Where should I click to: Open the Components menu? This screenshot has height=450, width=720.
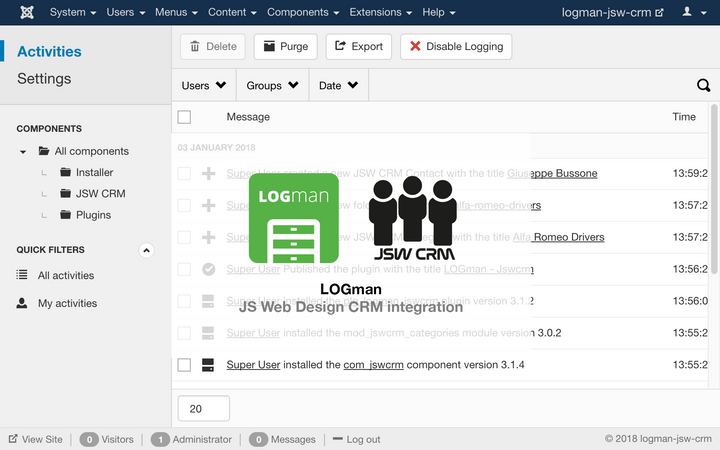tap(303, 12)
